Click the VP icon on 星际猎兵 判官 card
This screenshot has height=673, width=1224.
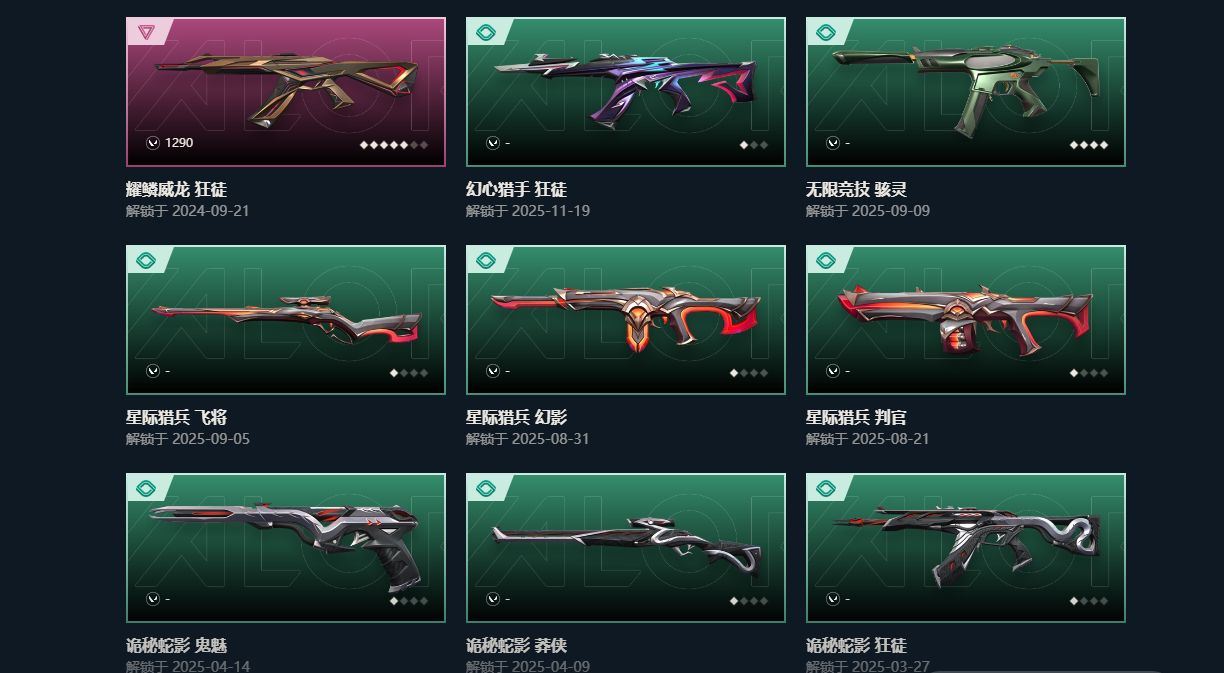(833, 371)
